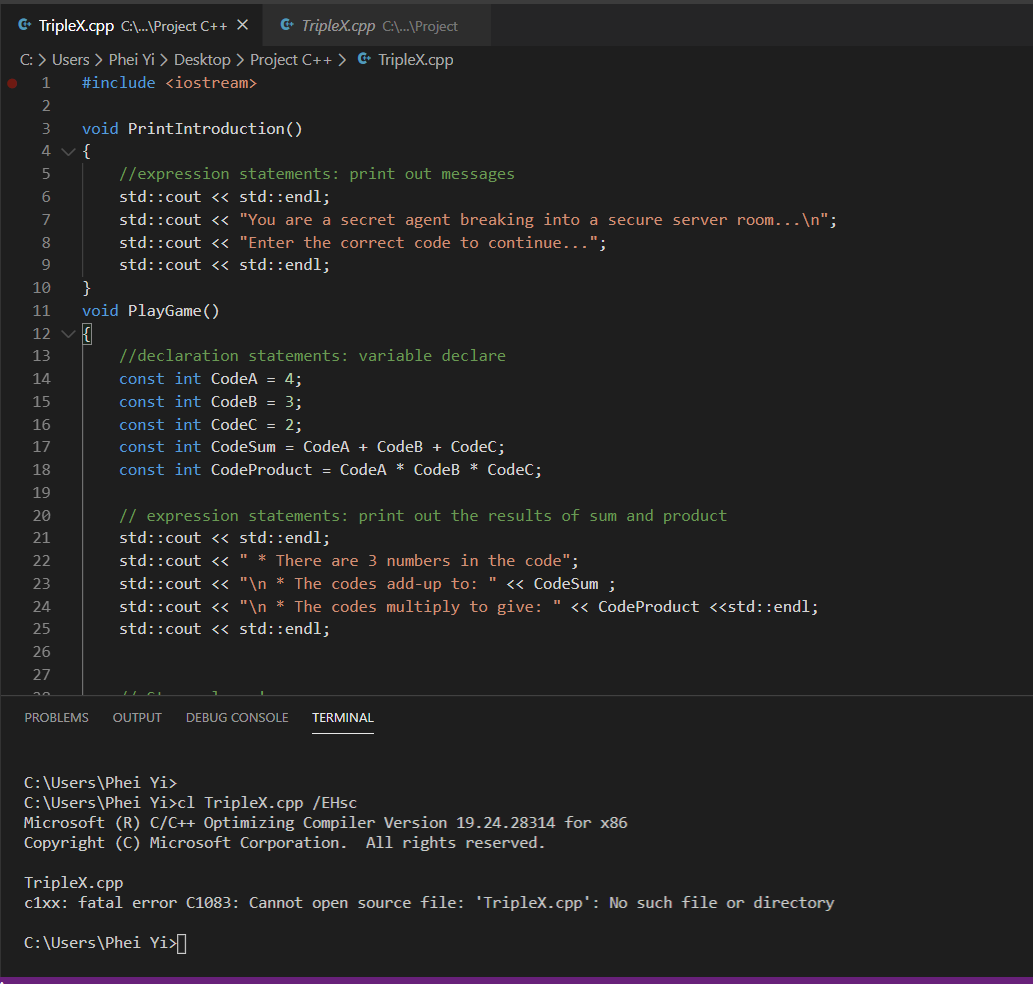Click line number 17 in the gutter
The image size is (1033, 984).
[x=41, y=447]
